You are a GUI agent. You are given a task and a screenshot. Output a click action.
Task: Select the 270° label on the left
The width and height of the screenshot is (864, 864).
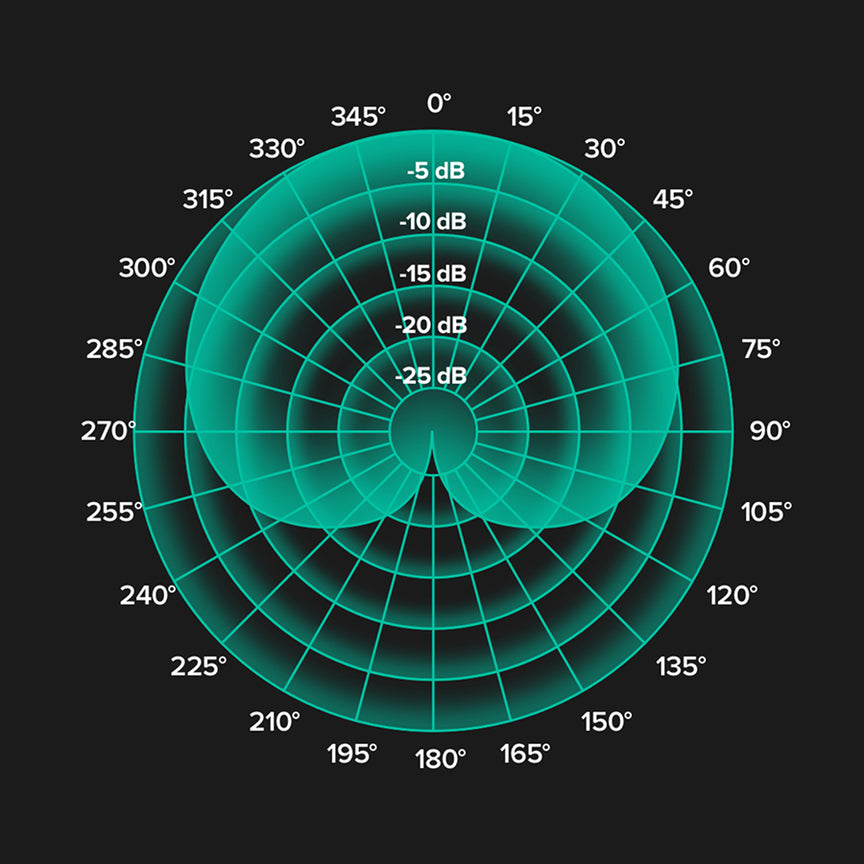coord(108,431)
